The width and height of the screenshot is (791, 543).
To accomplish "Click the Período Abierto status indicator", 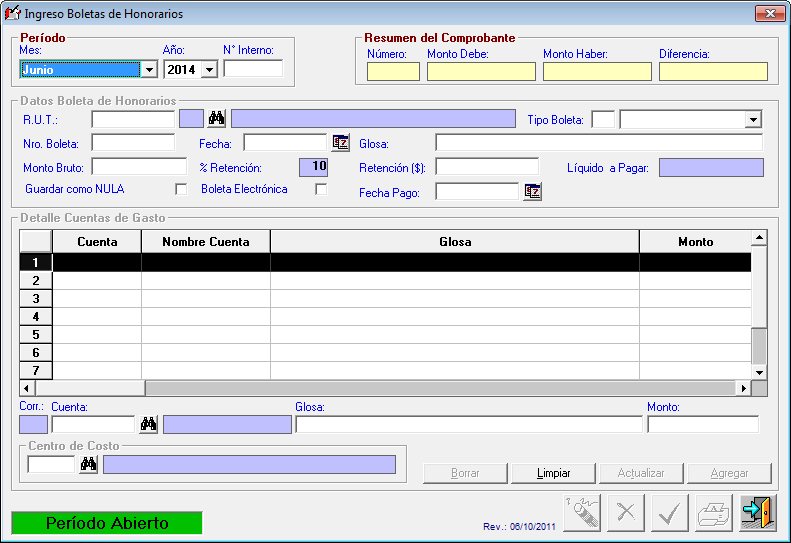I will coord(107,523).
